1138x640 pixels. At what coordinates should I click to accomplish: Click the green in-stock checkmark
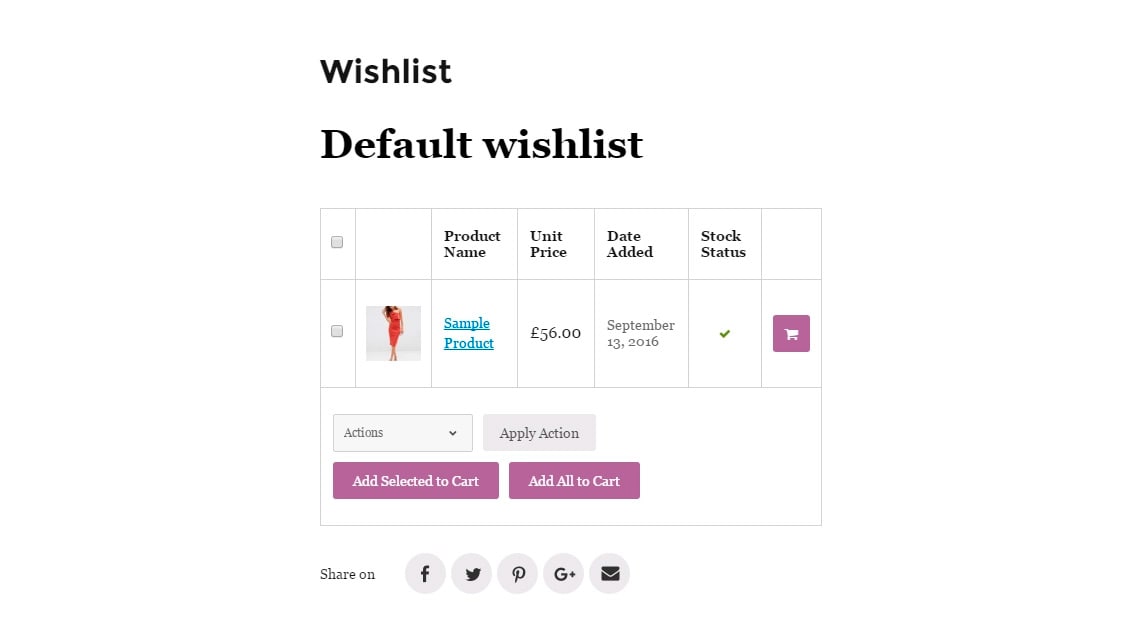(x=725, y=333)
